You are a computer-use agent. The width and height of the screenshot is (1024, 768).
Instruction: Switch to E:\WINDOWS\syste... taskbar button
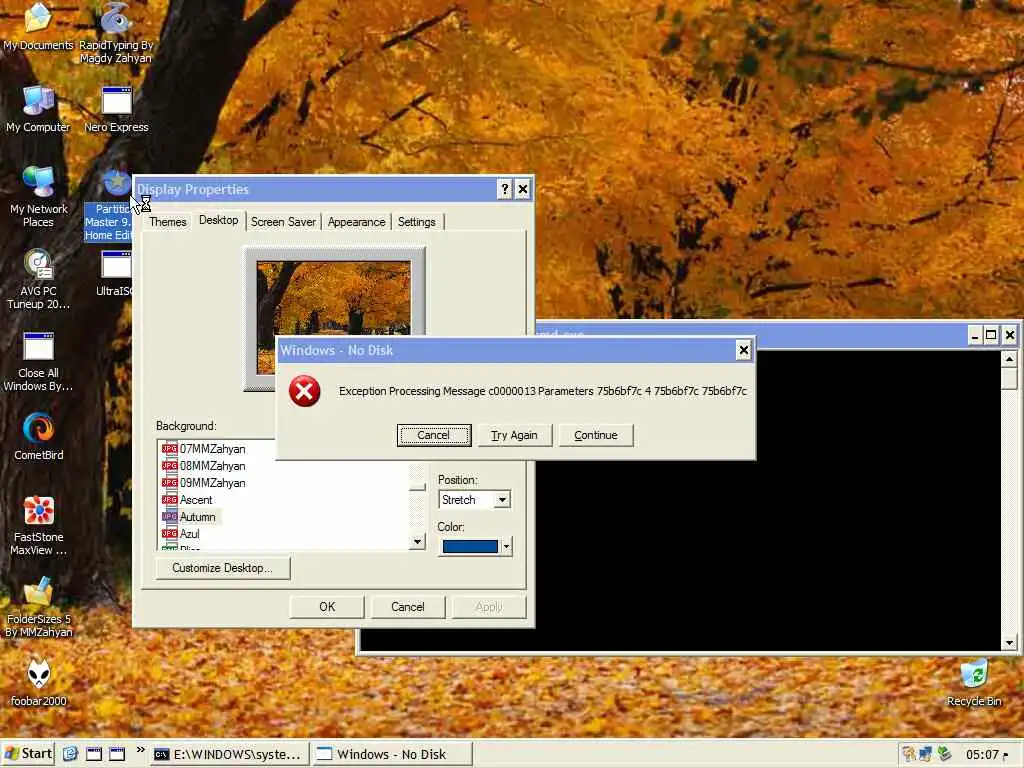tap(228, 754)
